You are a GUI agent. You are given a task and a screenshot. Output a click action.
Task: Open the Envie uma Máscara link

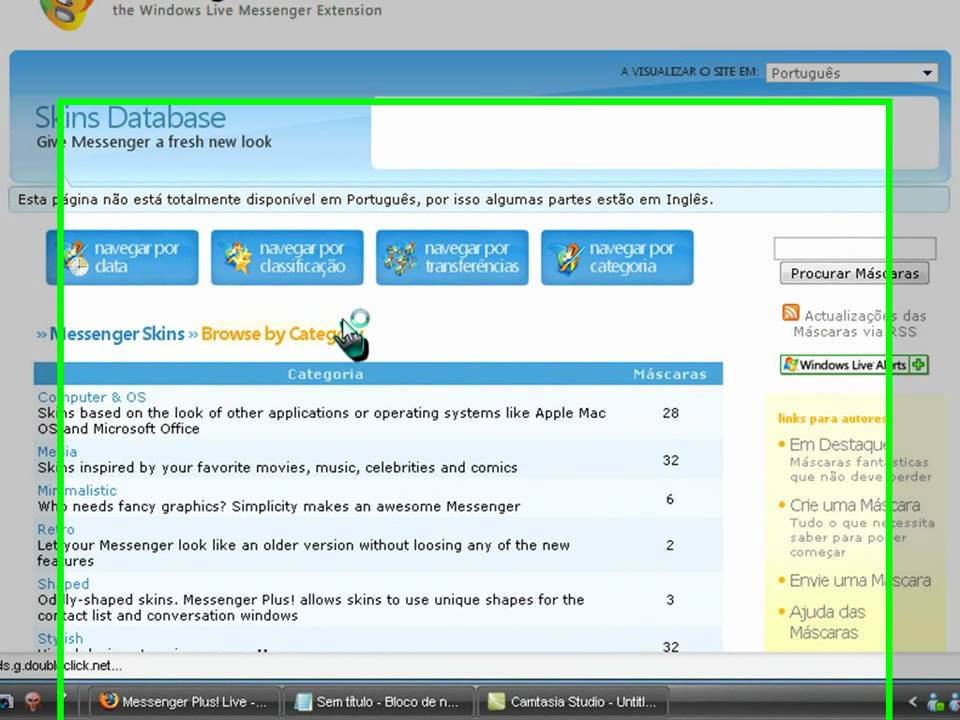[x=860, y=580]
